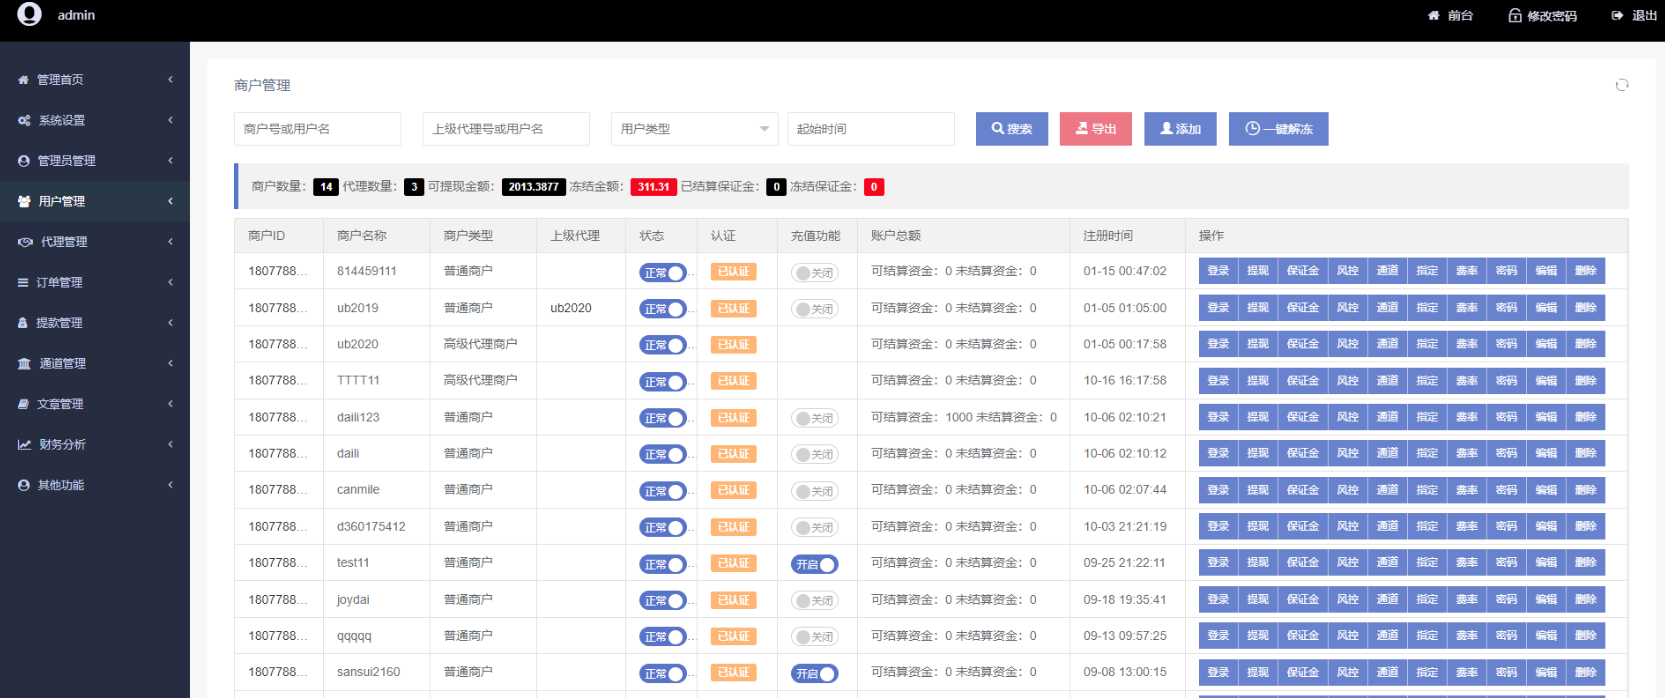
Task: Click the home icon beside 管理首页
Action: 24,80
